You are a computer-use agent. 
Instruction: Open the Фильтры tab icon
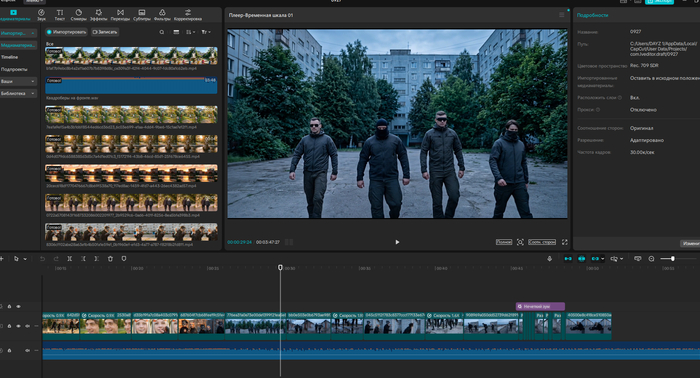[x=162, y=12]
